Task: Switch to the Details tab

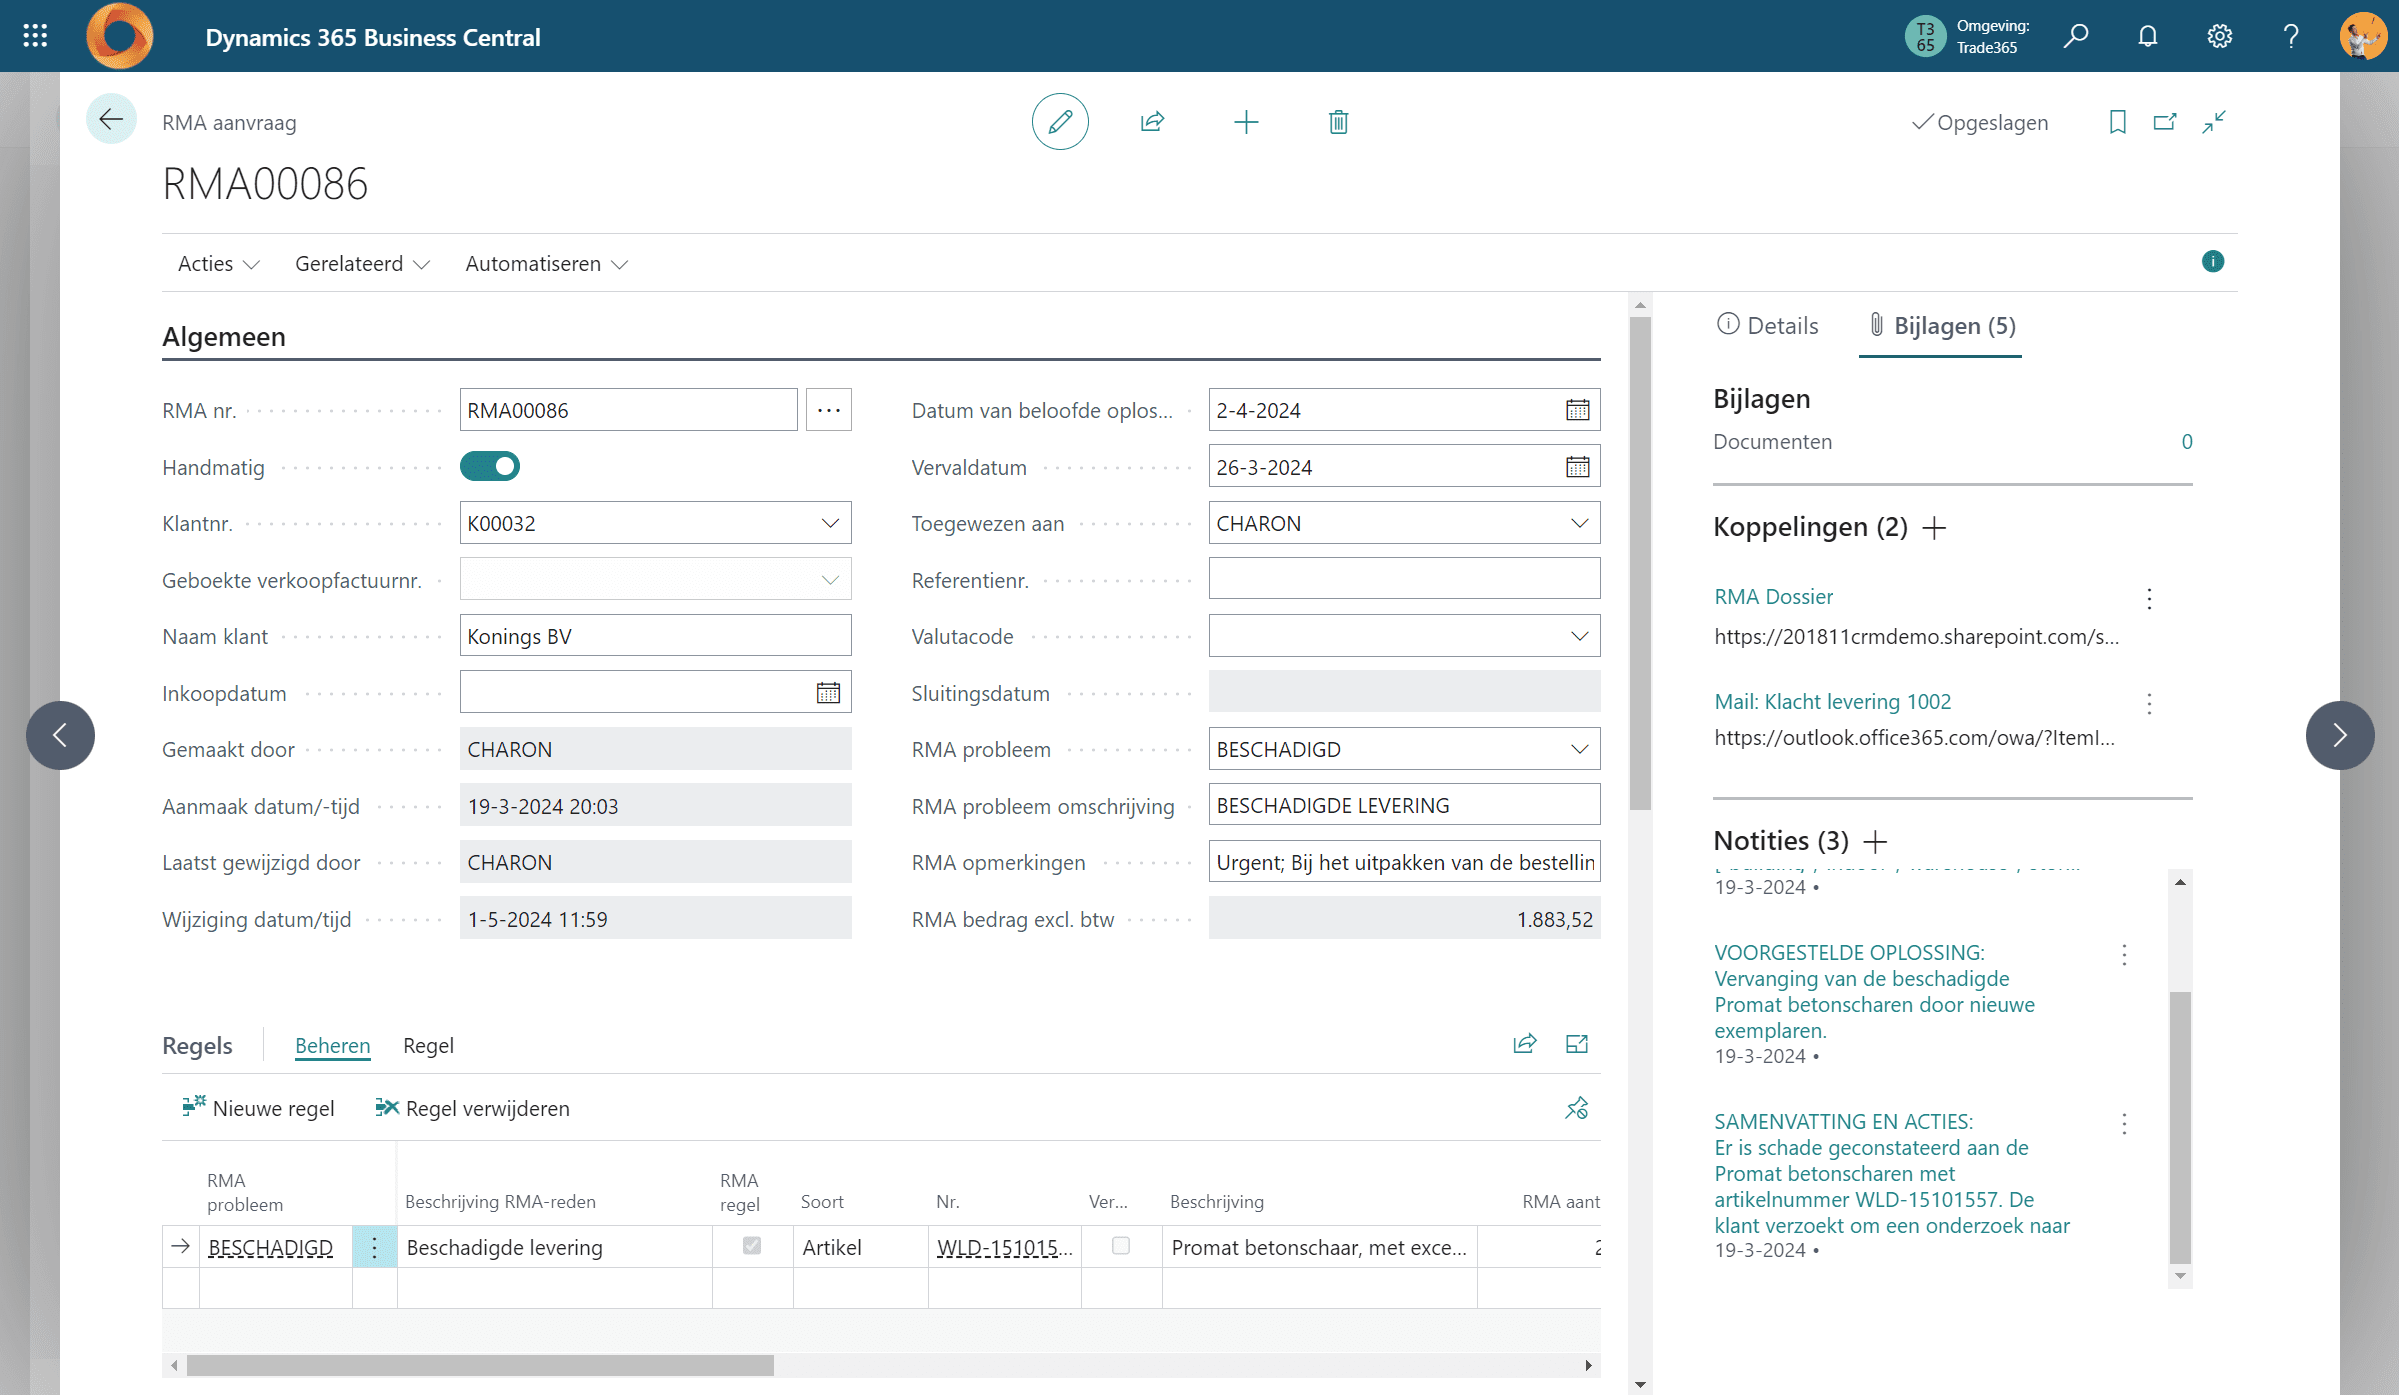Action: tap(1767, 325)
